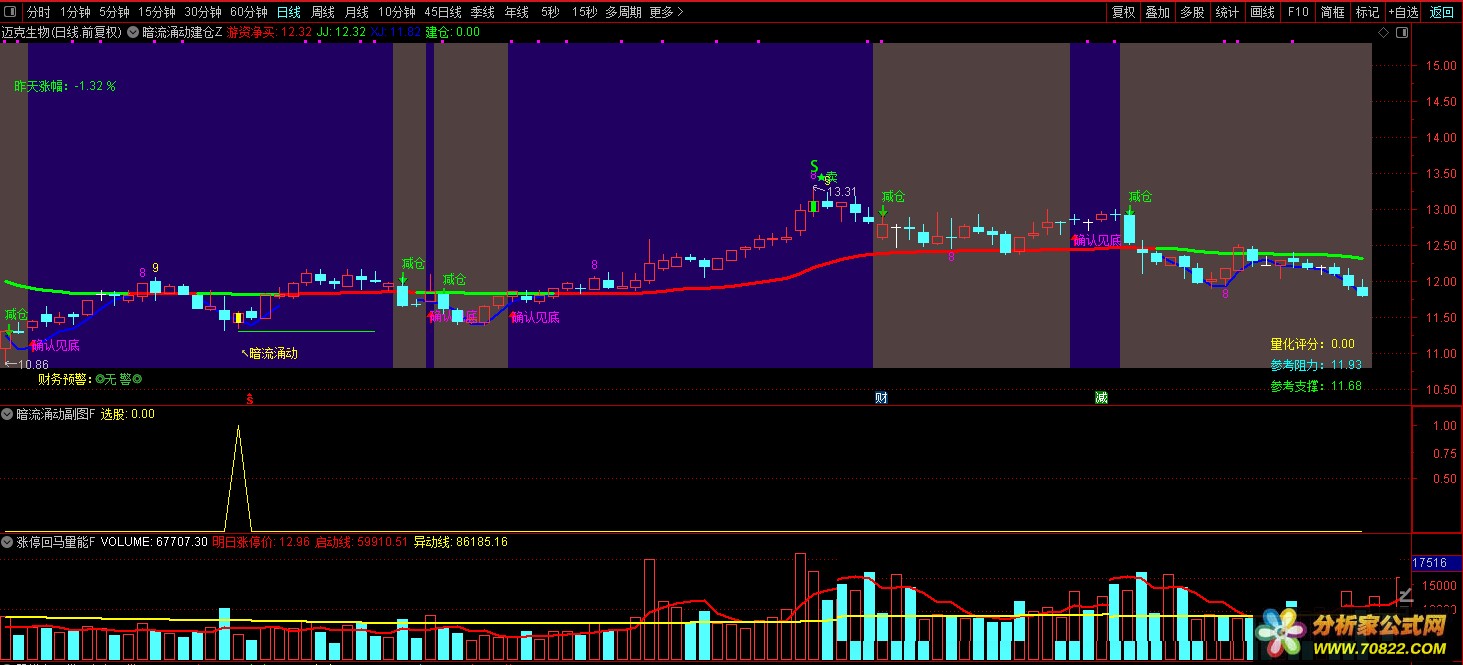Click the 游资争买 12.32 readout

pyautogui.click(x=269, y=32)
